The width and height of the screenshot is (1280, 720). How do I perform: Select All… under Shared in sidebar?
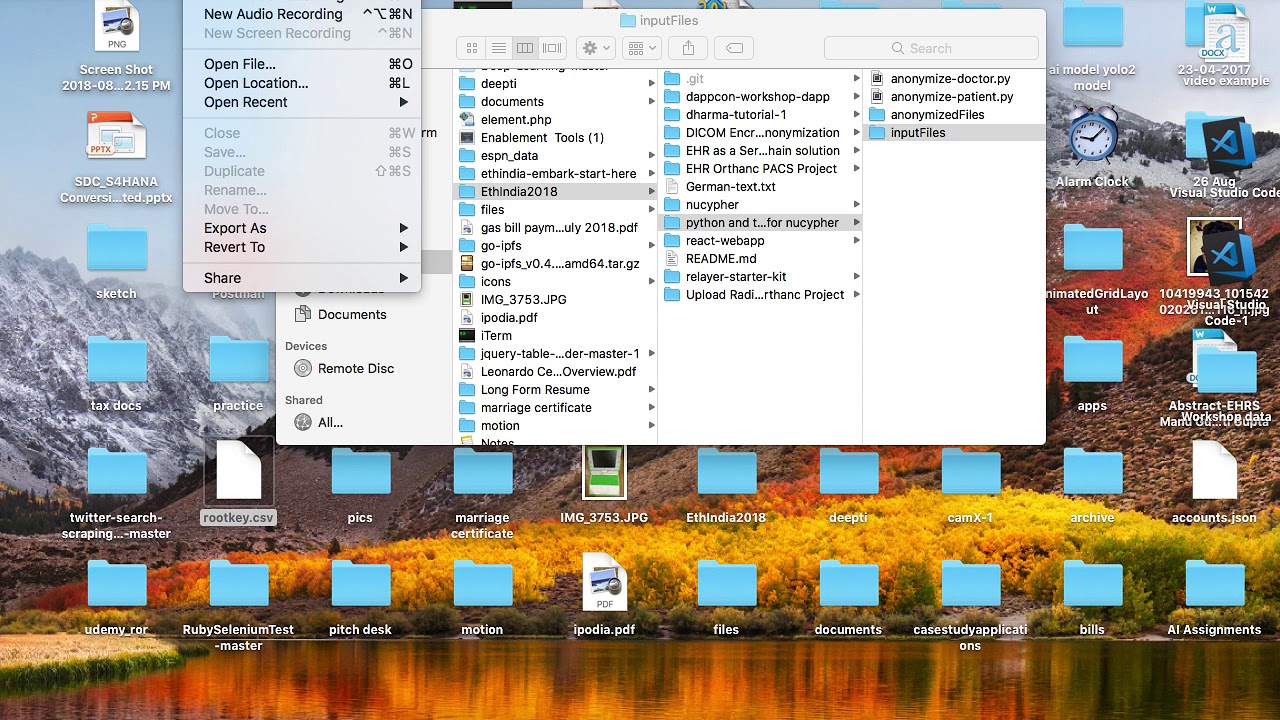pos(329,422)
